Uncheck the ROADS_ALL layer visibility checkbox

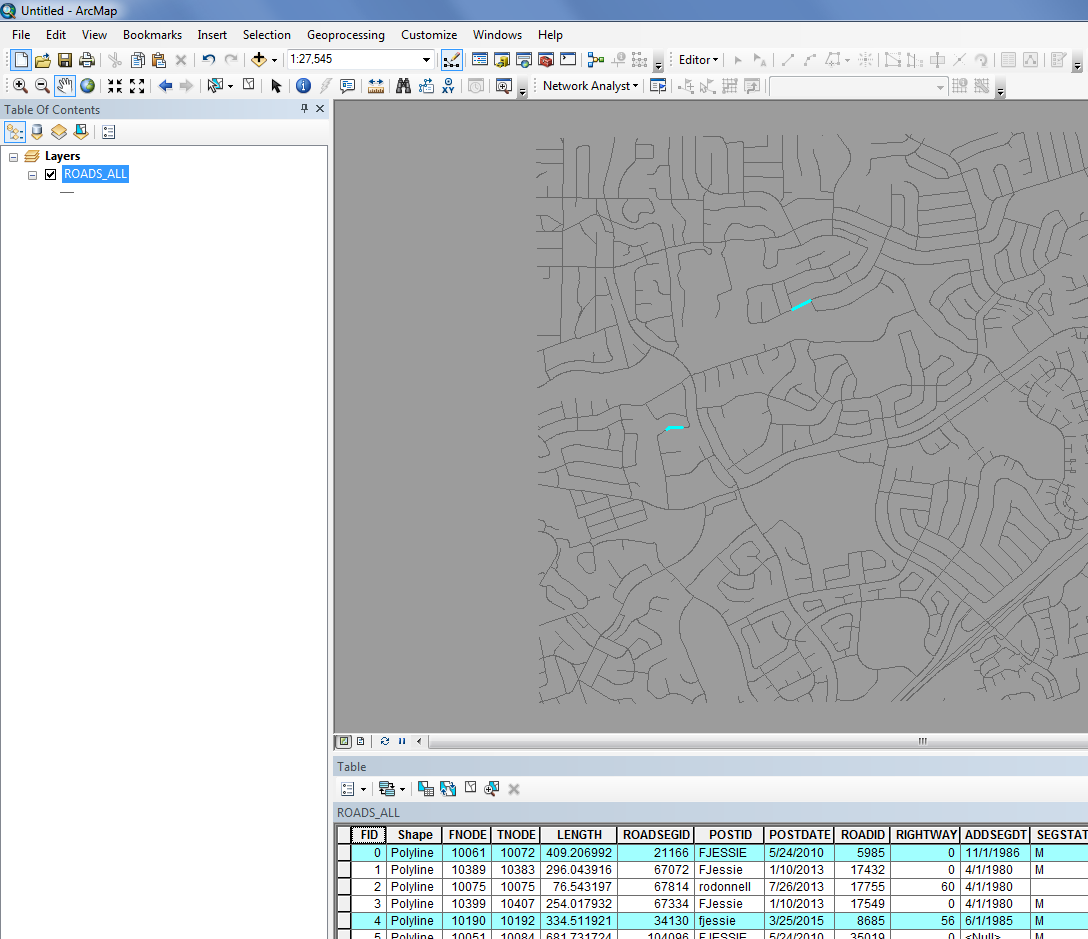[50, 175]
